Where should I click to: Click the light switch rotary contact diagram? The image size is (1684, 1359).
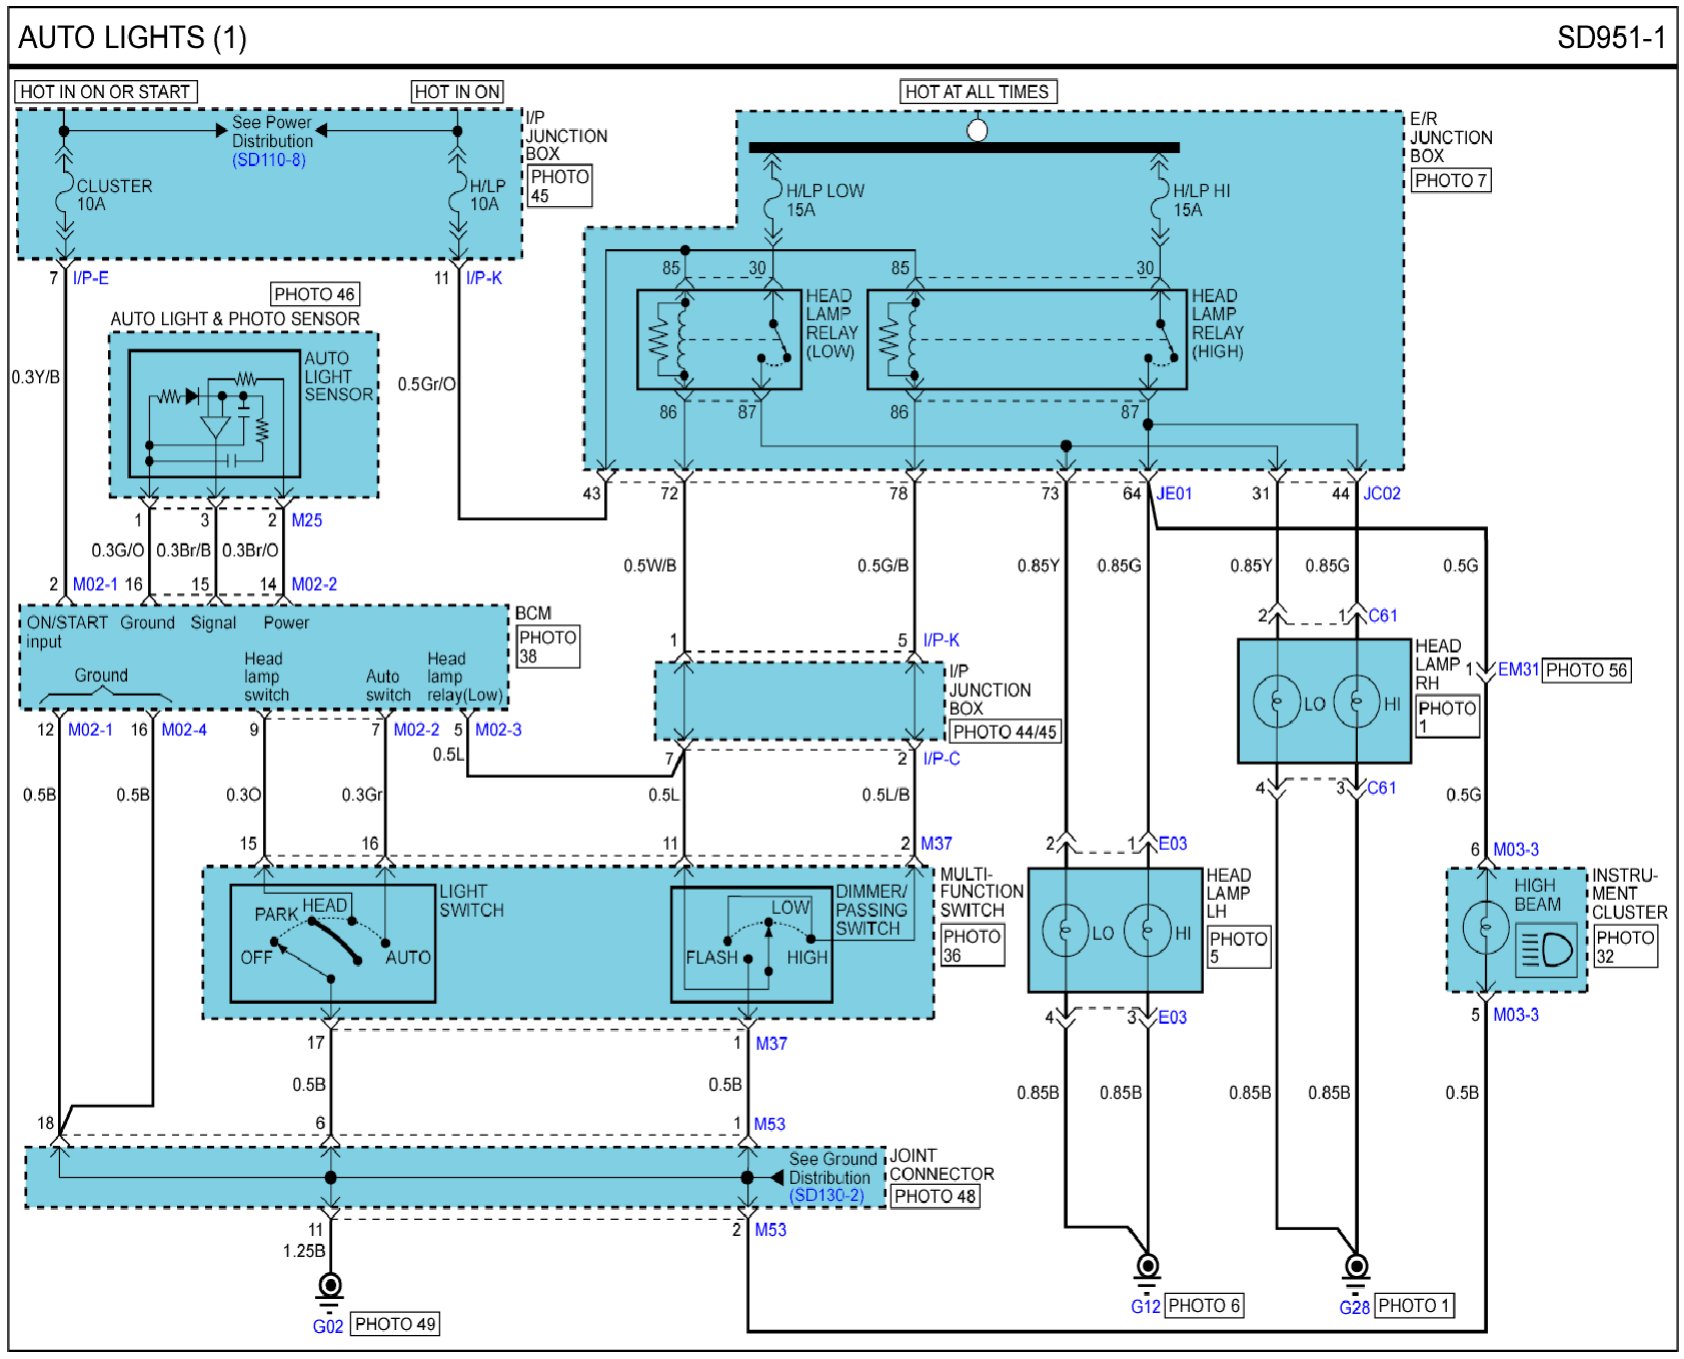(x=333, y=943)
